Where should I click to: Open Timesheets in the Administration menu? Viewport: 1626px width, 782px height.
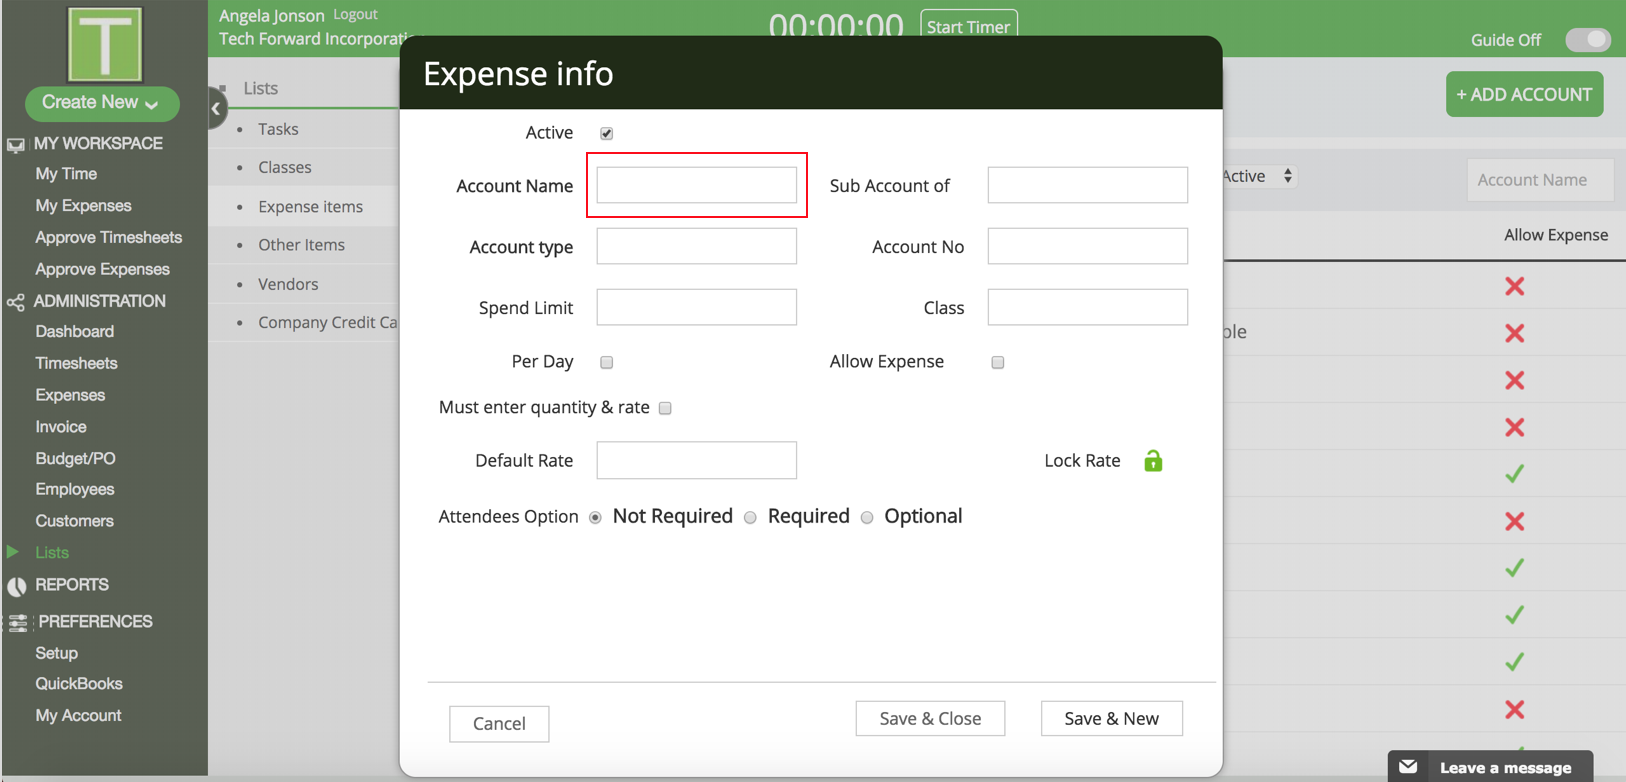point(76,363)
